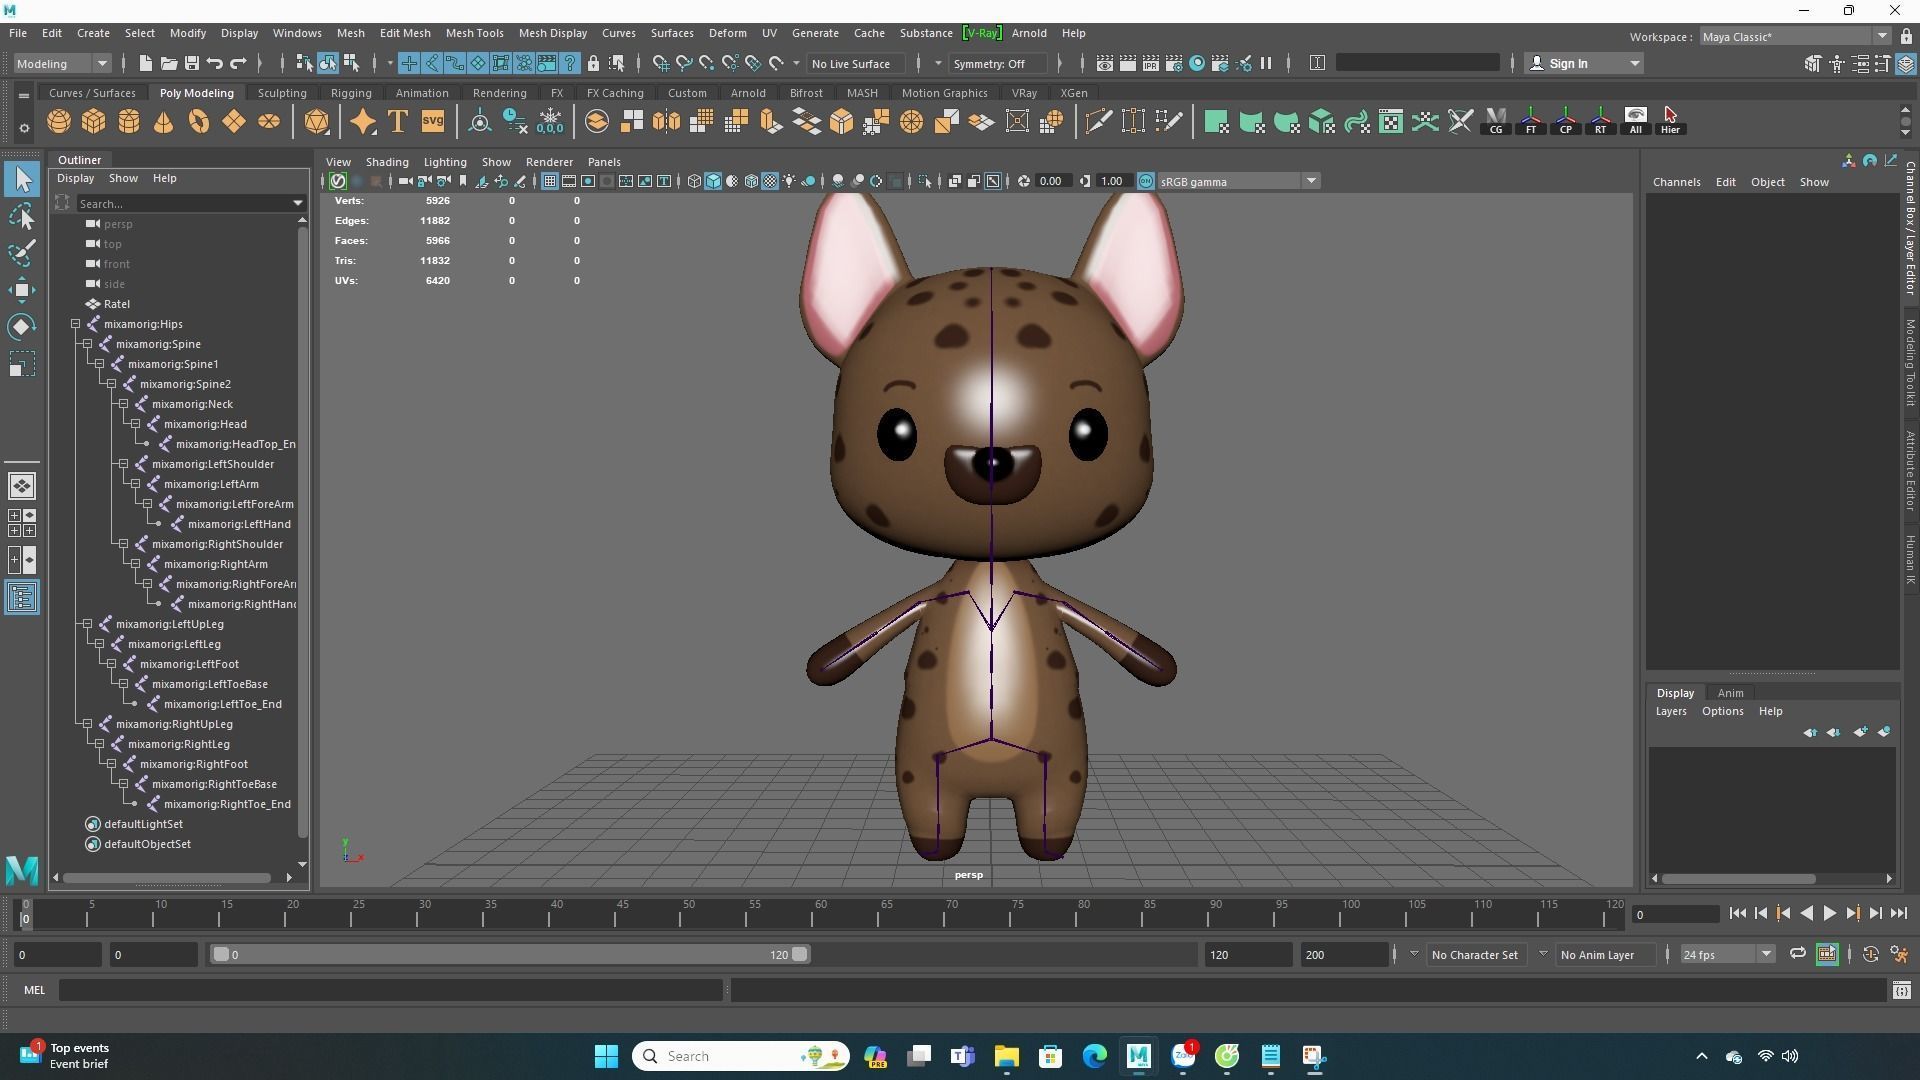Screen dimensions: 1920x1080
Task: Click the New scene icon
Action: tap(145, 63)
